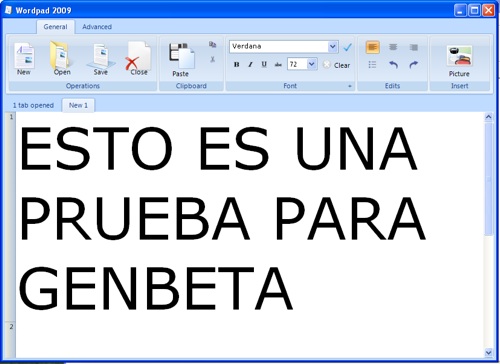Toggle bold formatting
500x364 pixels.
click(237, 64)
